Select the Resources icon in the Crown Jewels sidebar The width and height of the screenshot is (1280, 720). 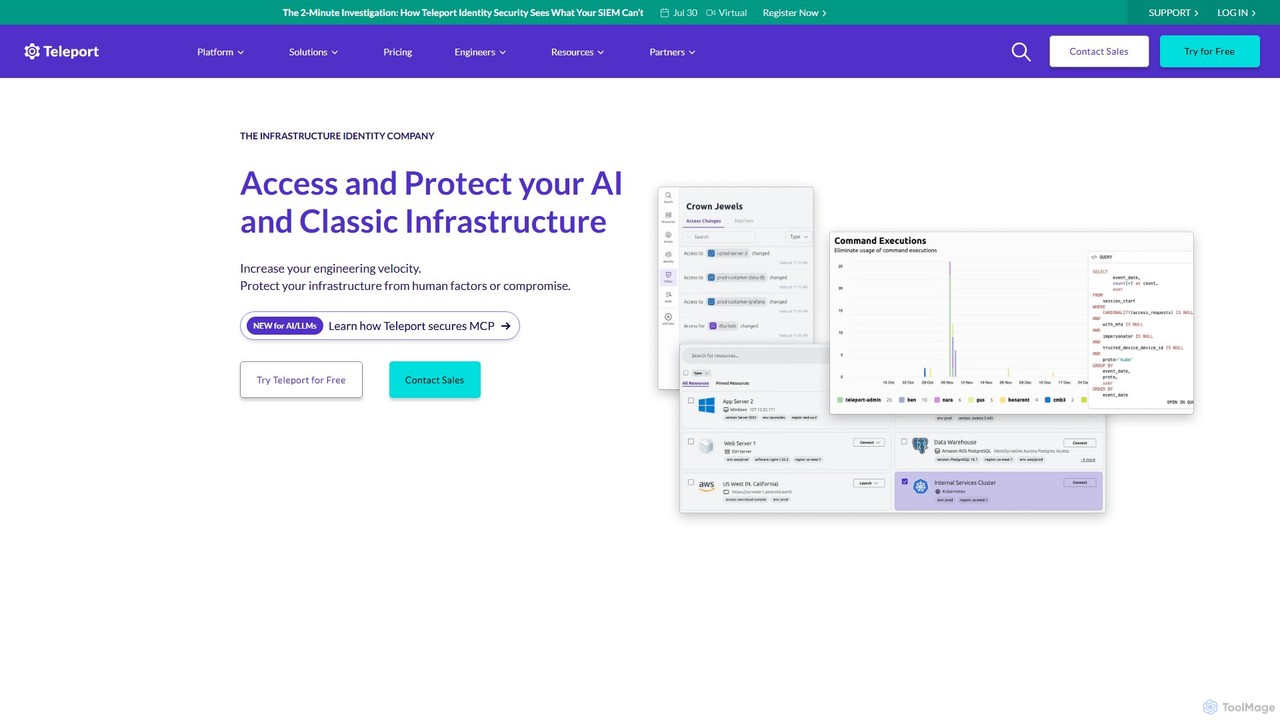668,215
